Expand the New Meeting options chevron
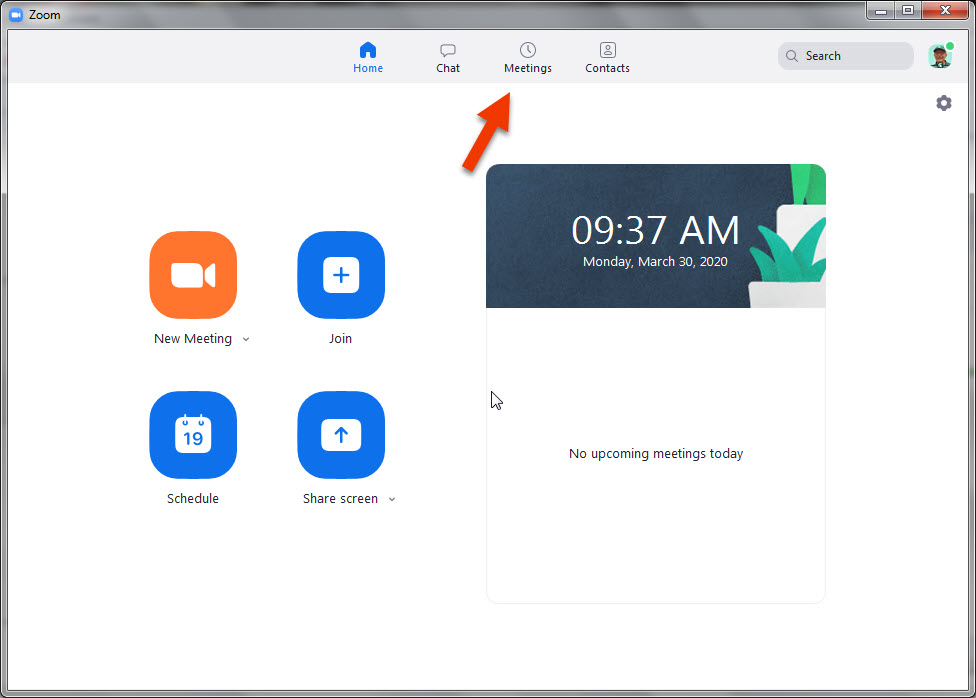976x698 pixels. [246, 339]
